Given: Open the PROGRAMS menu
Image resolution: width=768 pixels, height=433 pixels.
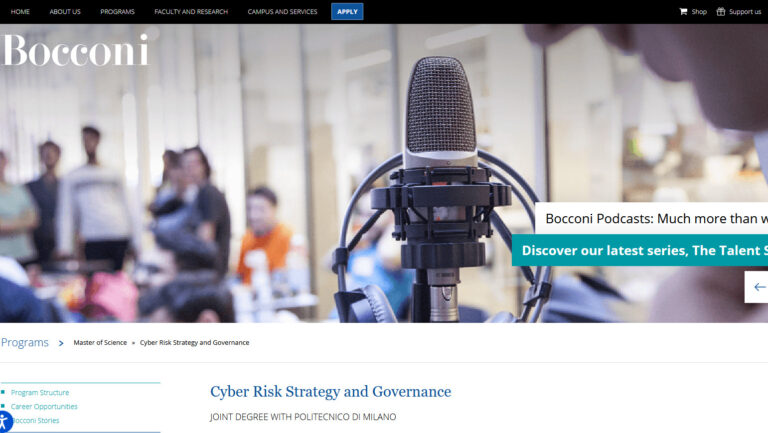Looking at the screenshot, I should coord(117,12).
